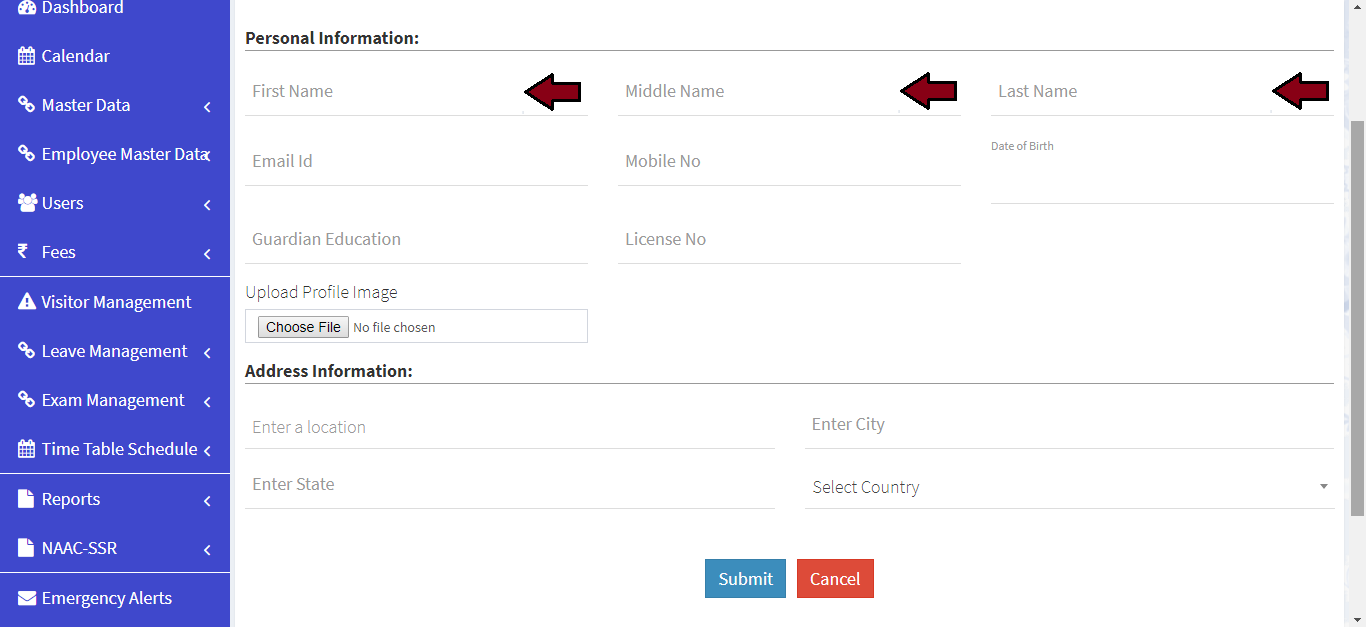1366x627 pixels.
Task: Click the NAAC-SSR document icon
Action: [27, 548]
